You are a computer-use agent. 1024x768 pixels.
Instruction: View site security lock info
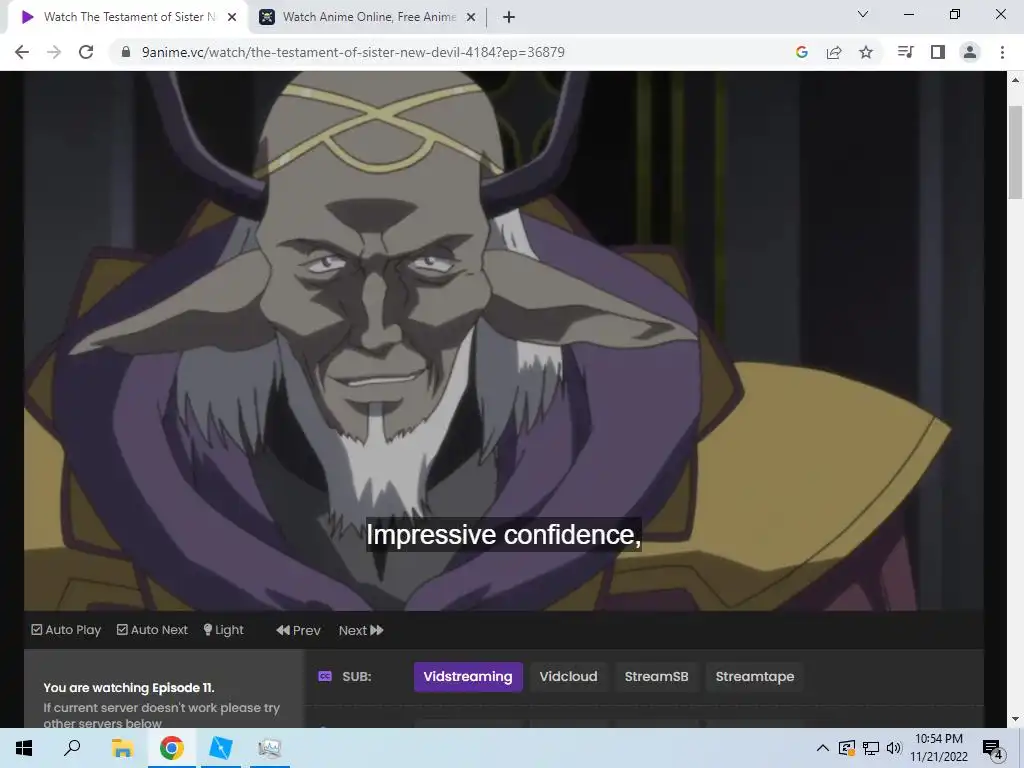126,52
